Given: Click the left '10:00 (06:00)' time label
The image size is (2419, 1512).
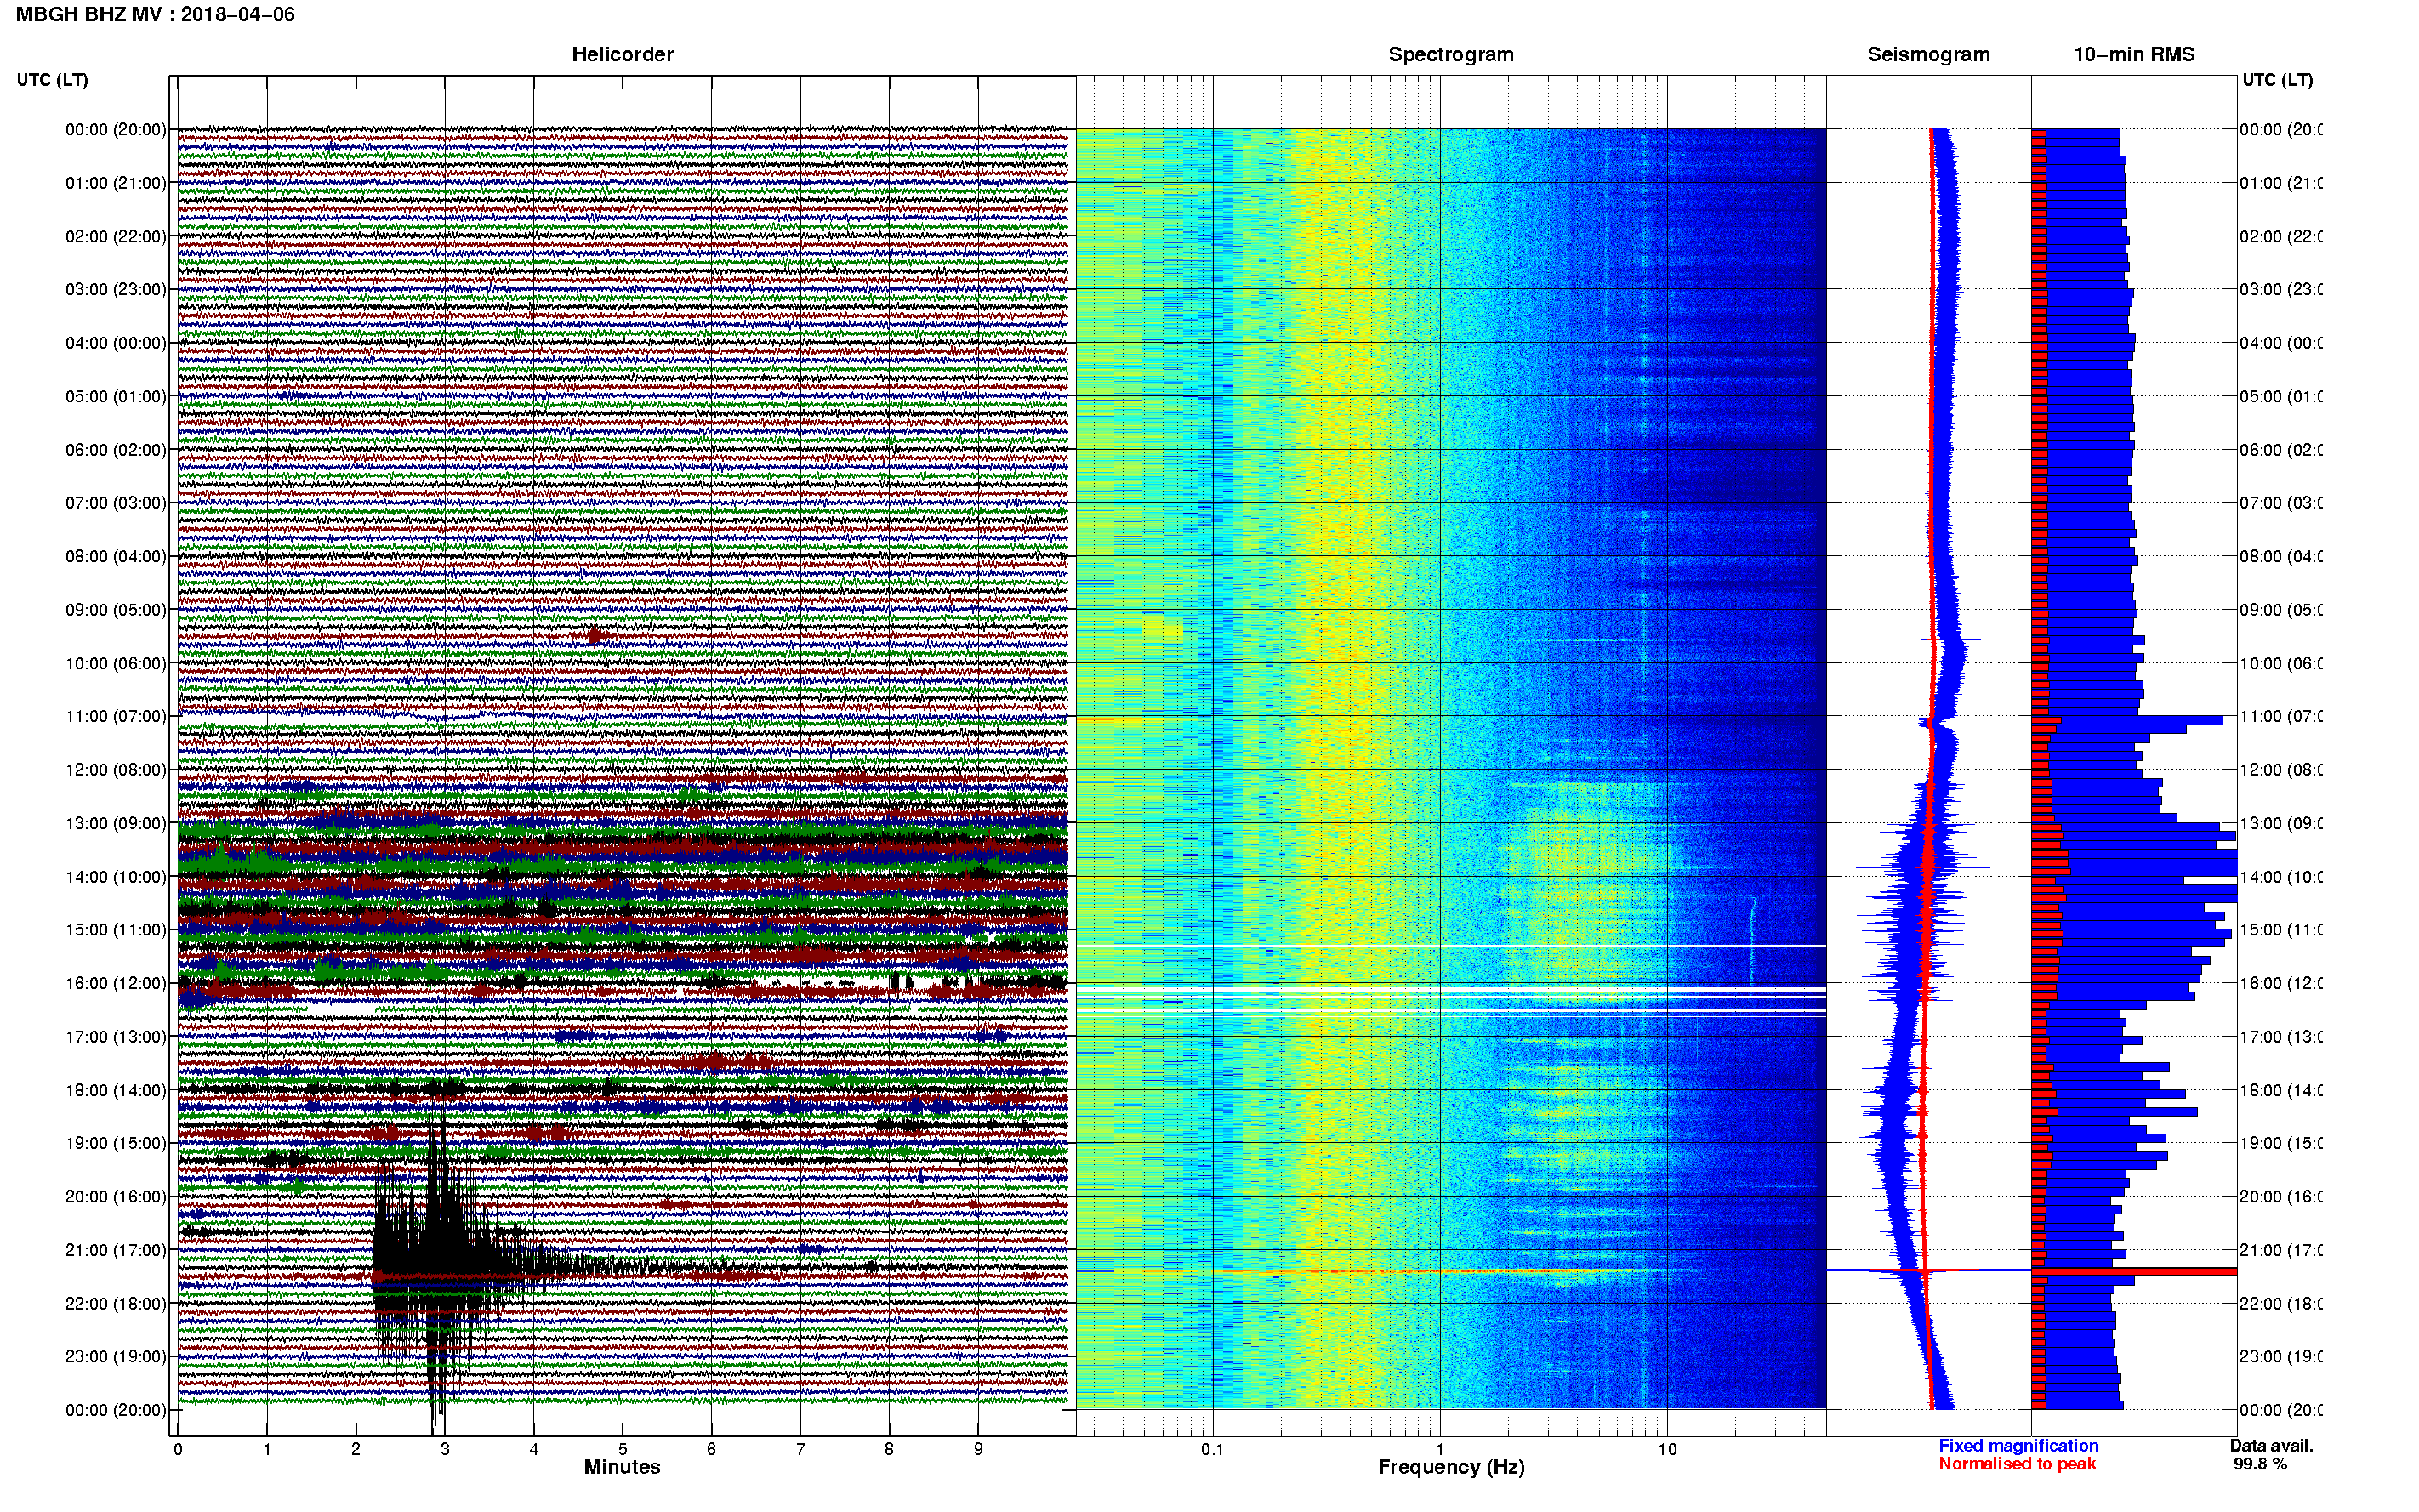Looking at the screenshot, I should [x=116, y=664].
